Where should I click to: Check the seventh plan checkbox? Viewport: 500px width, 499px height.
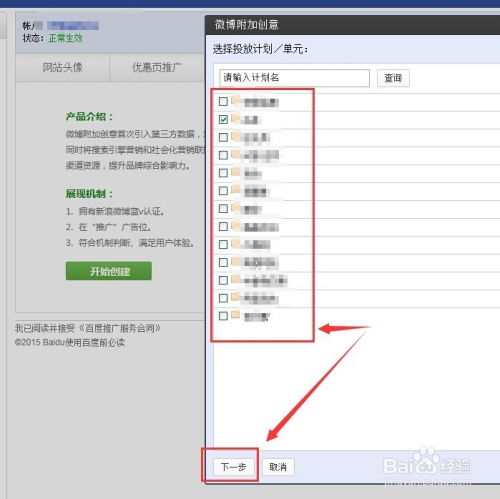[x=223, y=209]
